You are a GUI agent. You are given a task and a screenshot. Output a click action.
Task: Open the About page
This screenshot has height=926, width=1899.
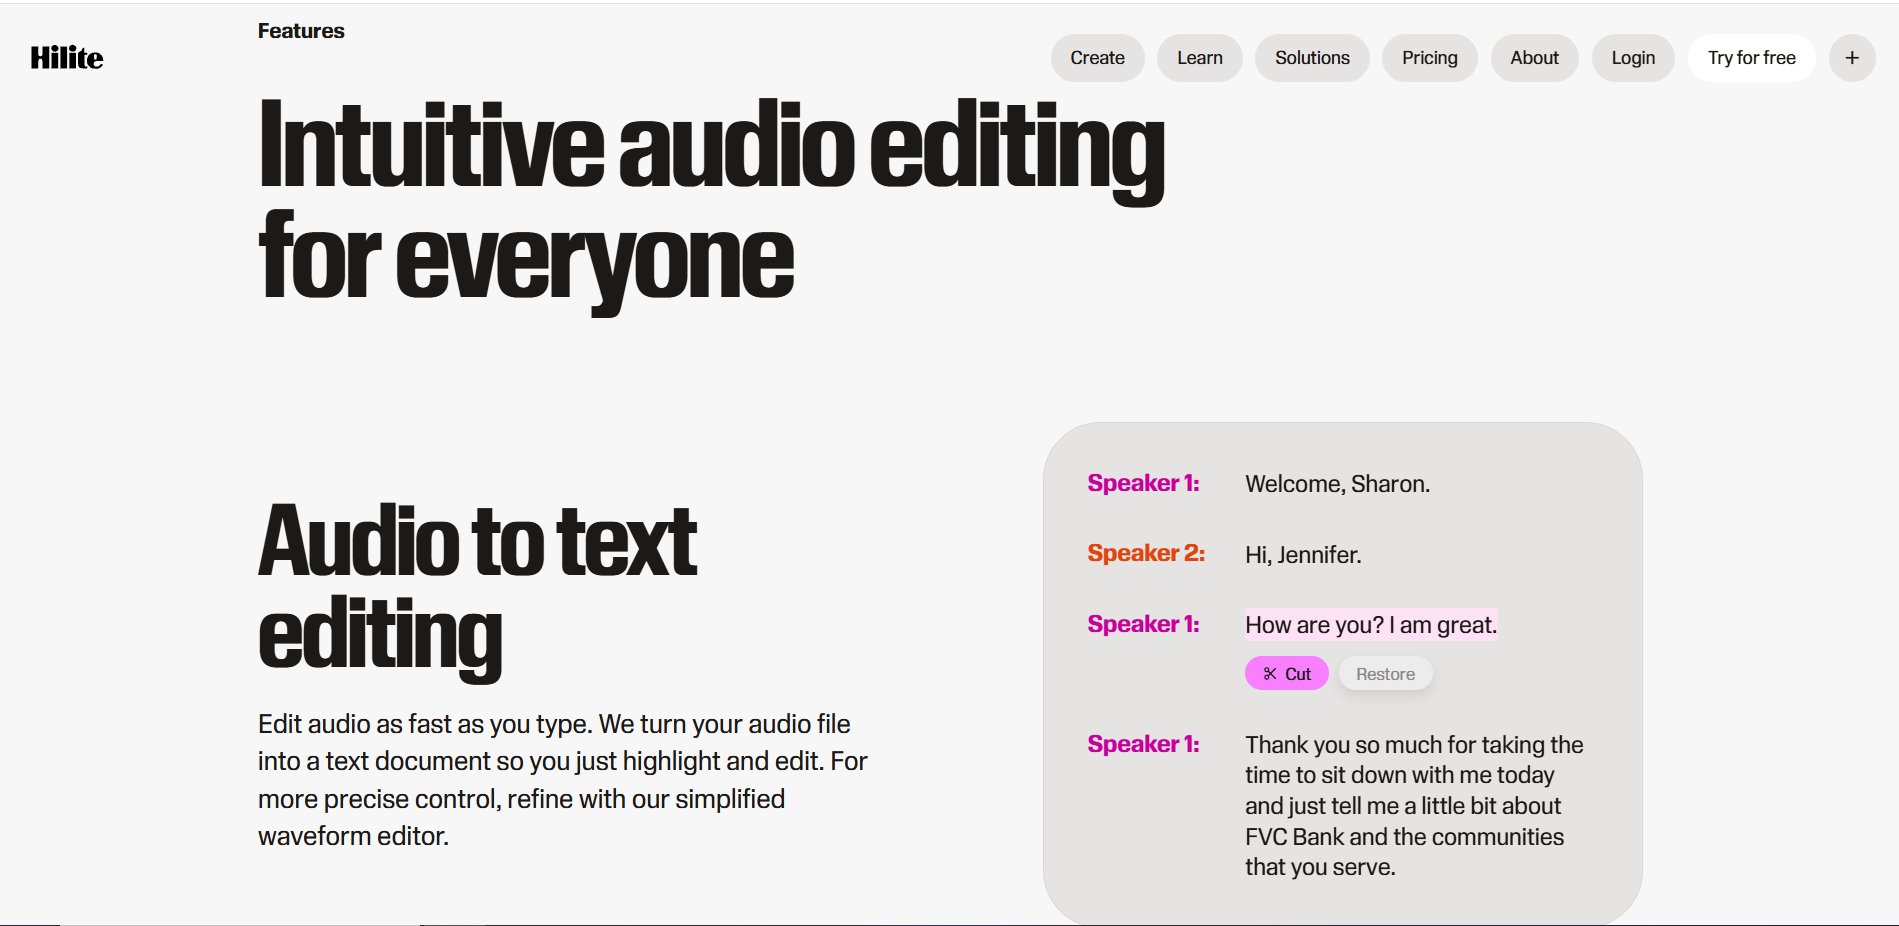1534,58
